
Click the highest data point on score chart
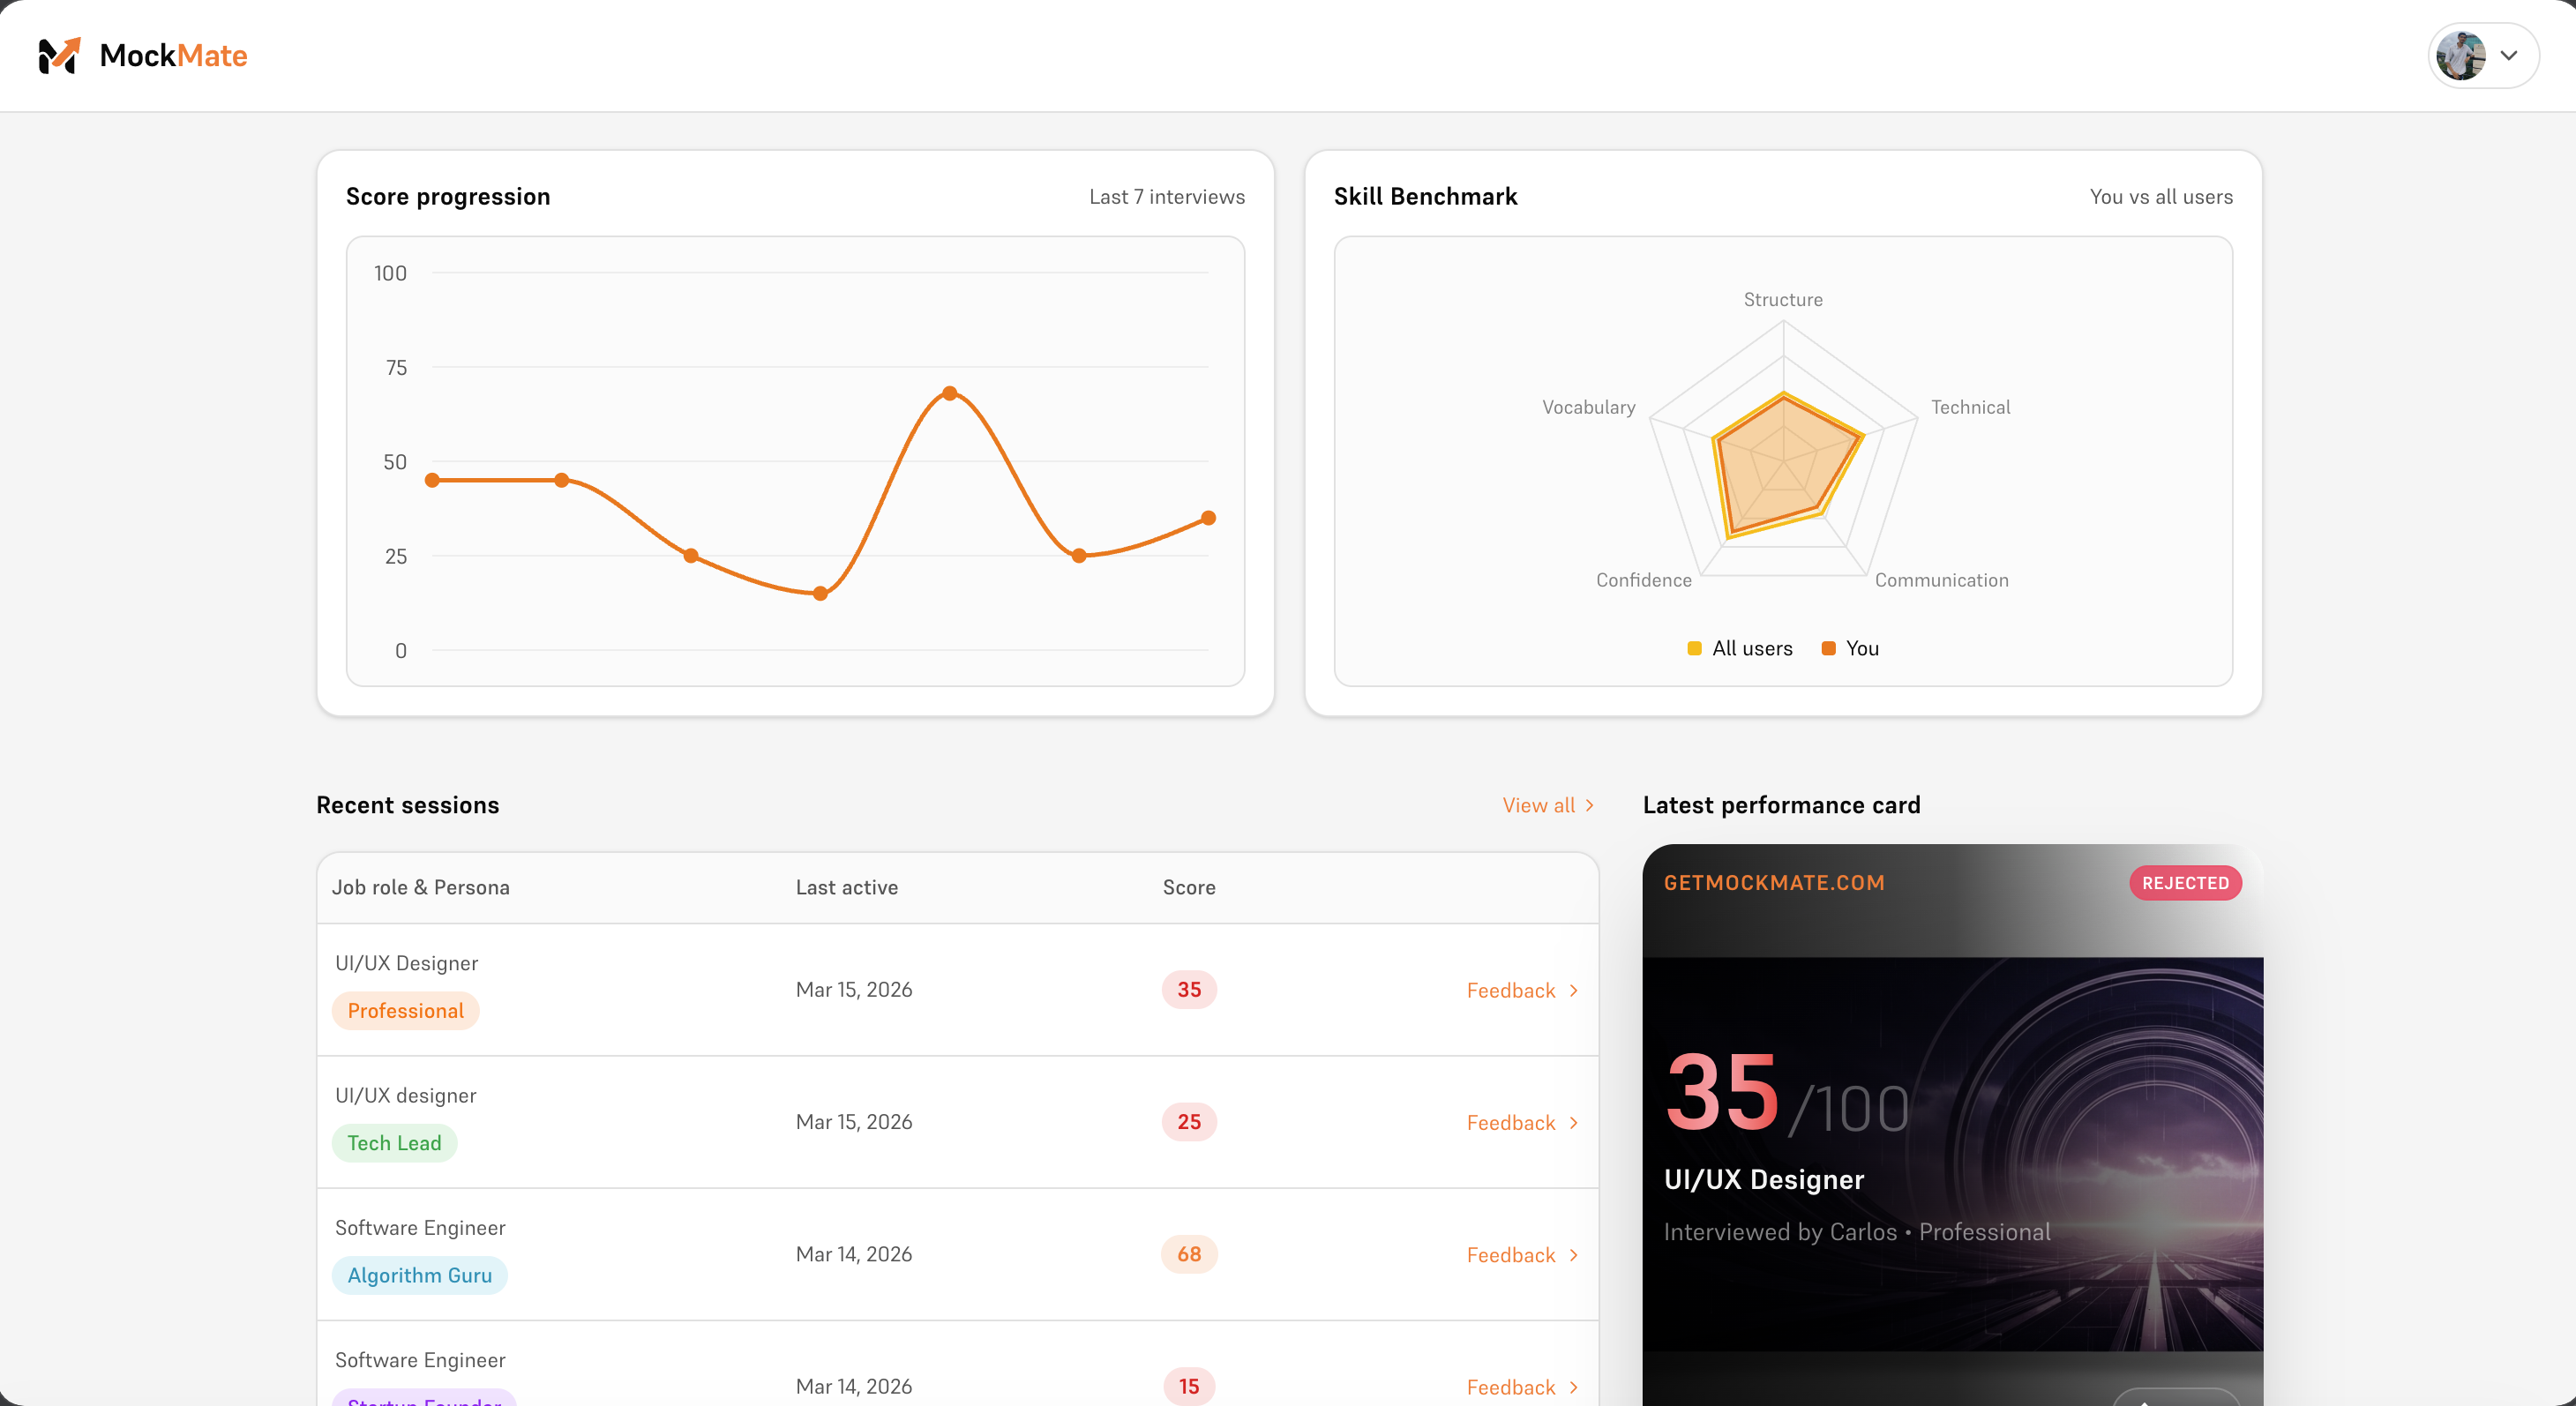pos(949,393)
